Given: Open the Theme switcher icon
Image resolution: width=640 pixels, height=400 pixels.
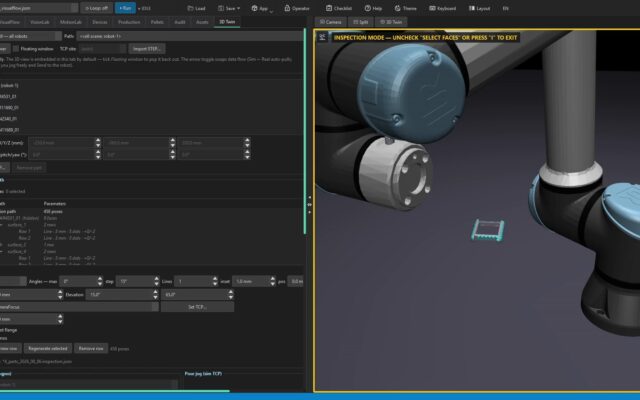Looking at the screenshot, I should (397, 8).
